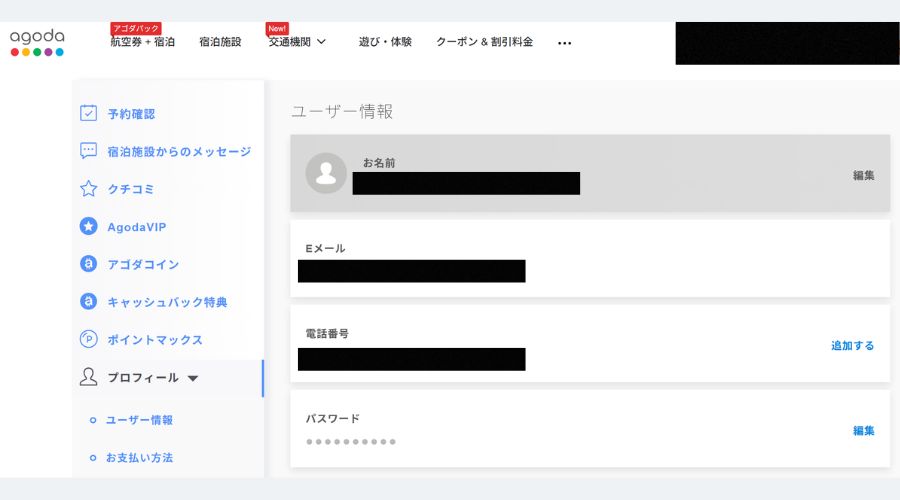Viewport: 900px width, 500px height.
Task: Click the アゴダコイン coin icon
Action: tap(88, 263)
